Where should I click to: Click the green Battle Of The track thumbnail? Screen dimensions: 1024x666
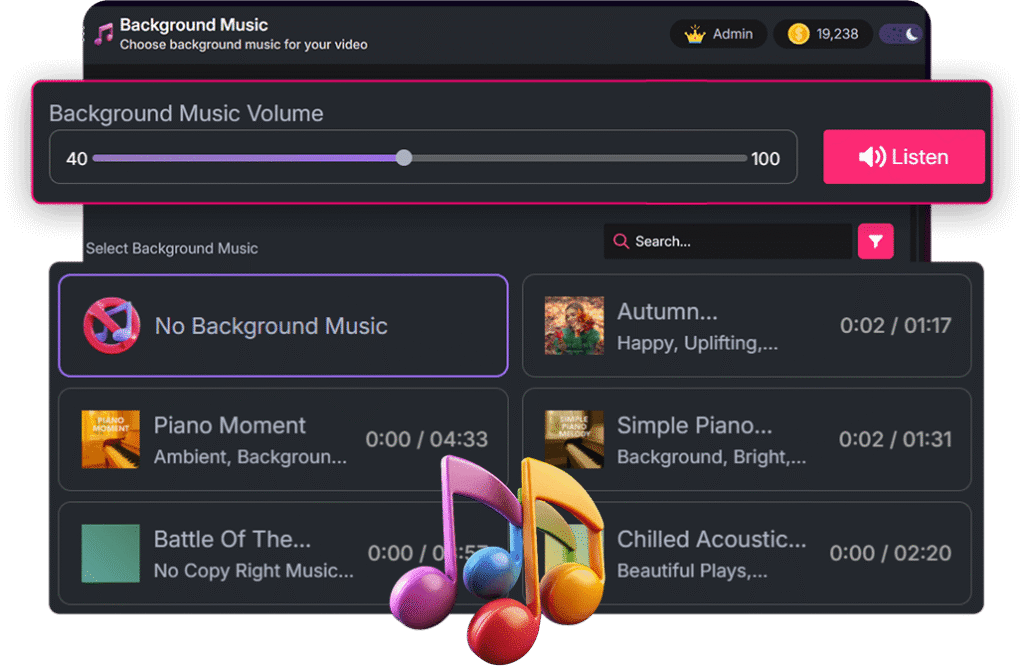click(x=110, y=553)
